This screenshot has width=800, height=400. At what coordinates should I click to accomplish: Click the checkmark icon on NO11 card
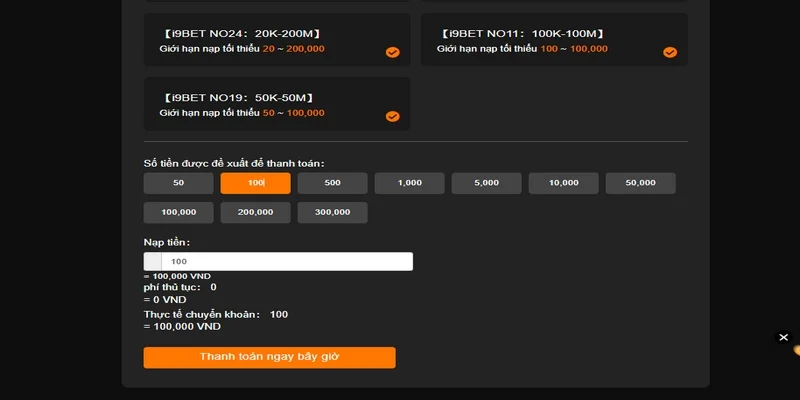[x=670, y=52]
